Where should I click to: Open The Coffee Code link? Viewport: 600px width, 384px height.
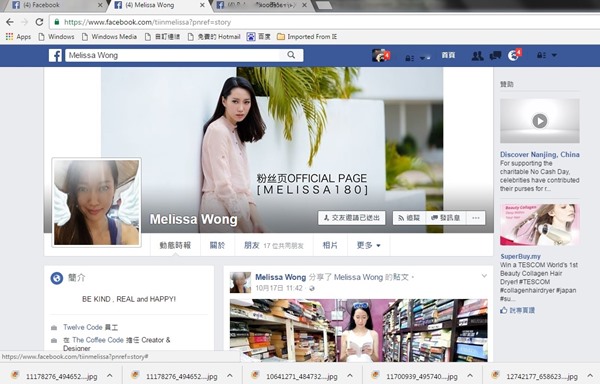(x=98, y=340)
